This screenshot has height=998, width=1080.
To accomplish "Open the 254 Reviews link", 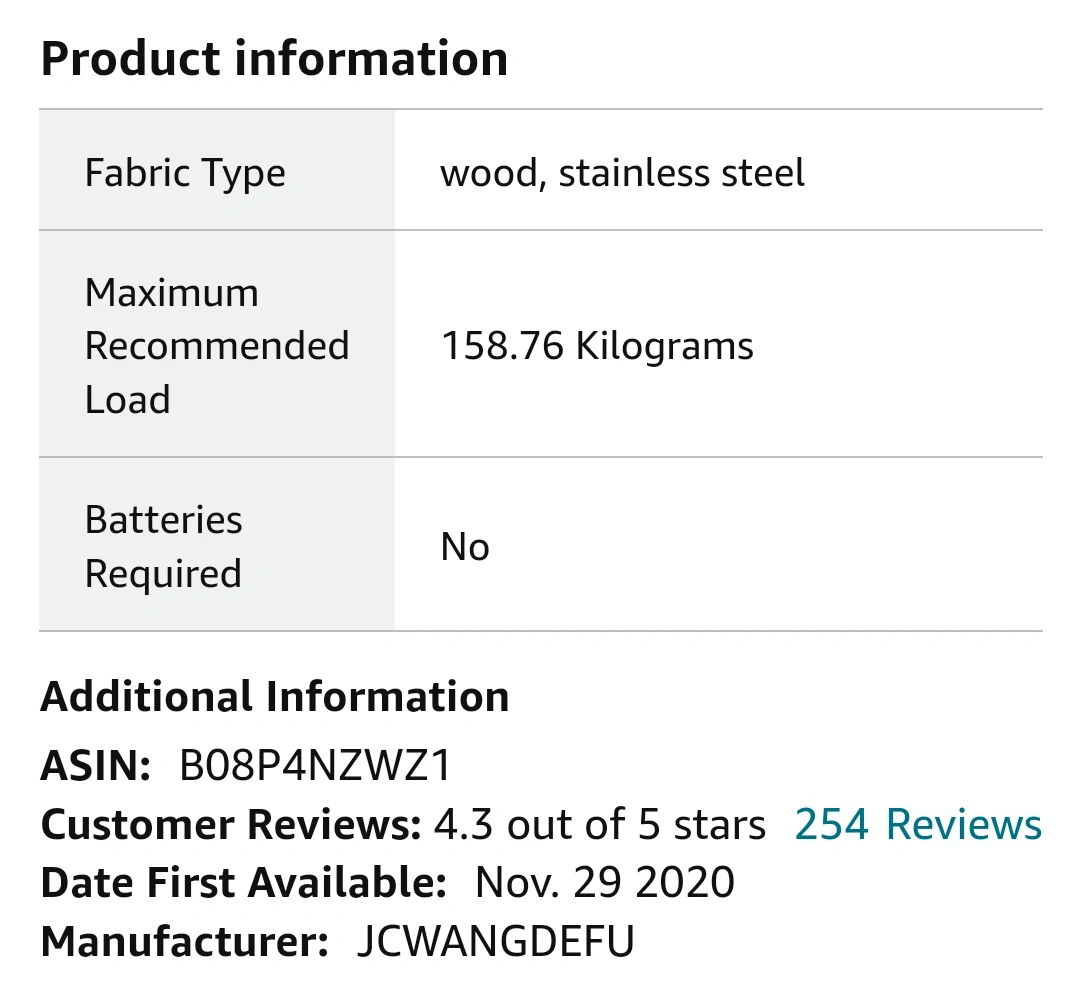I will click(917, 824).
